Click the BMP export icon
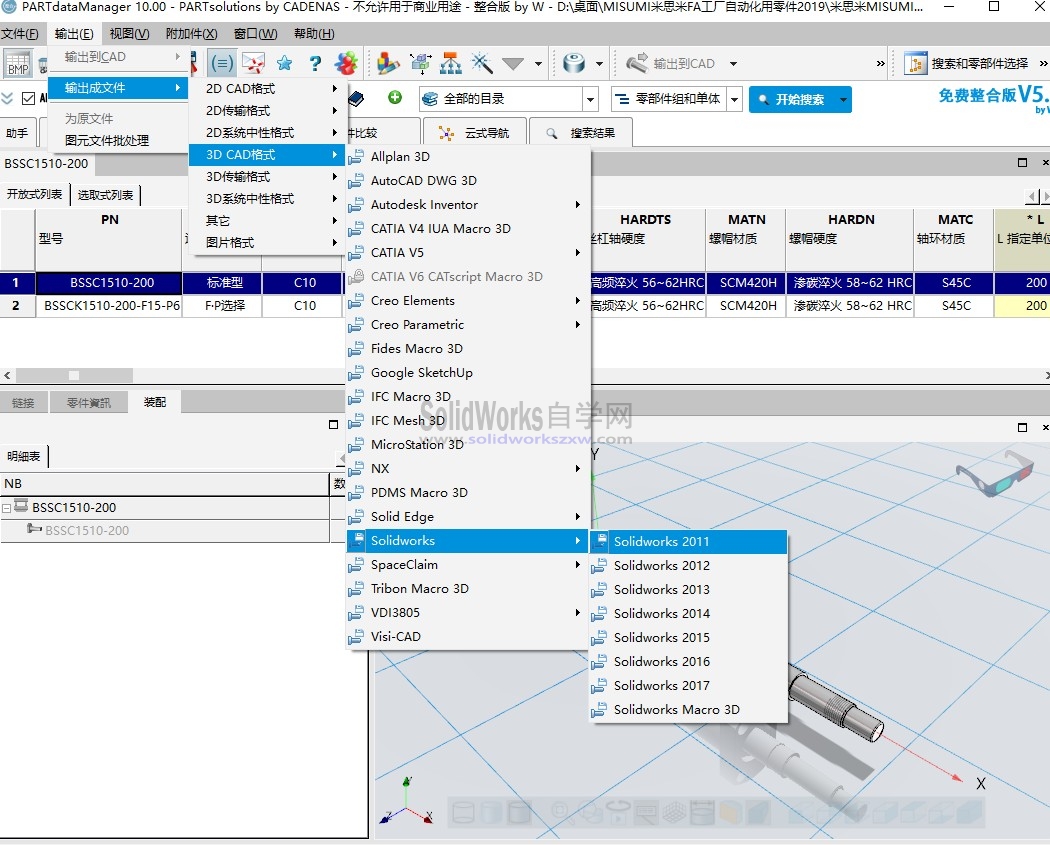Screen dimensions: 1050x845 pos(18,65)
